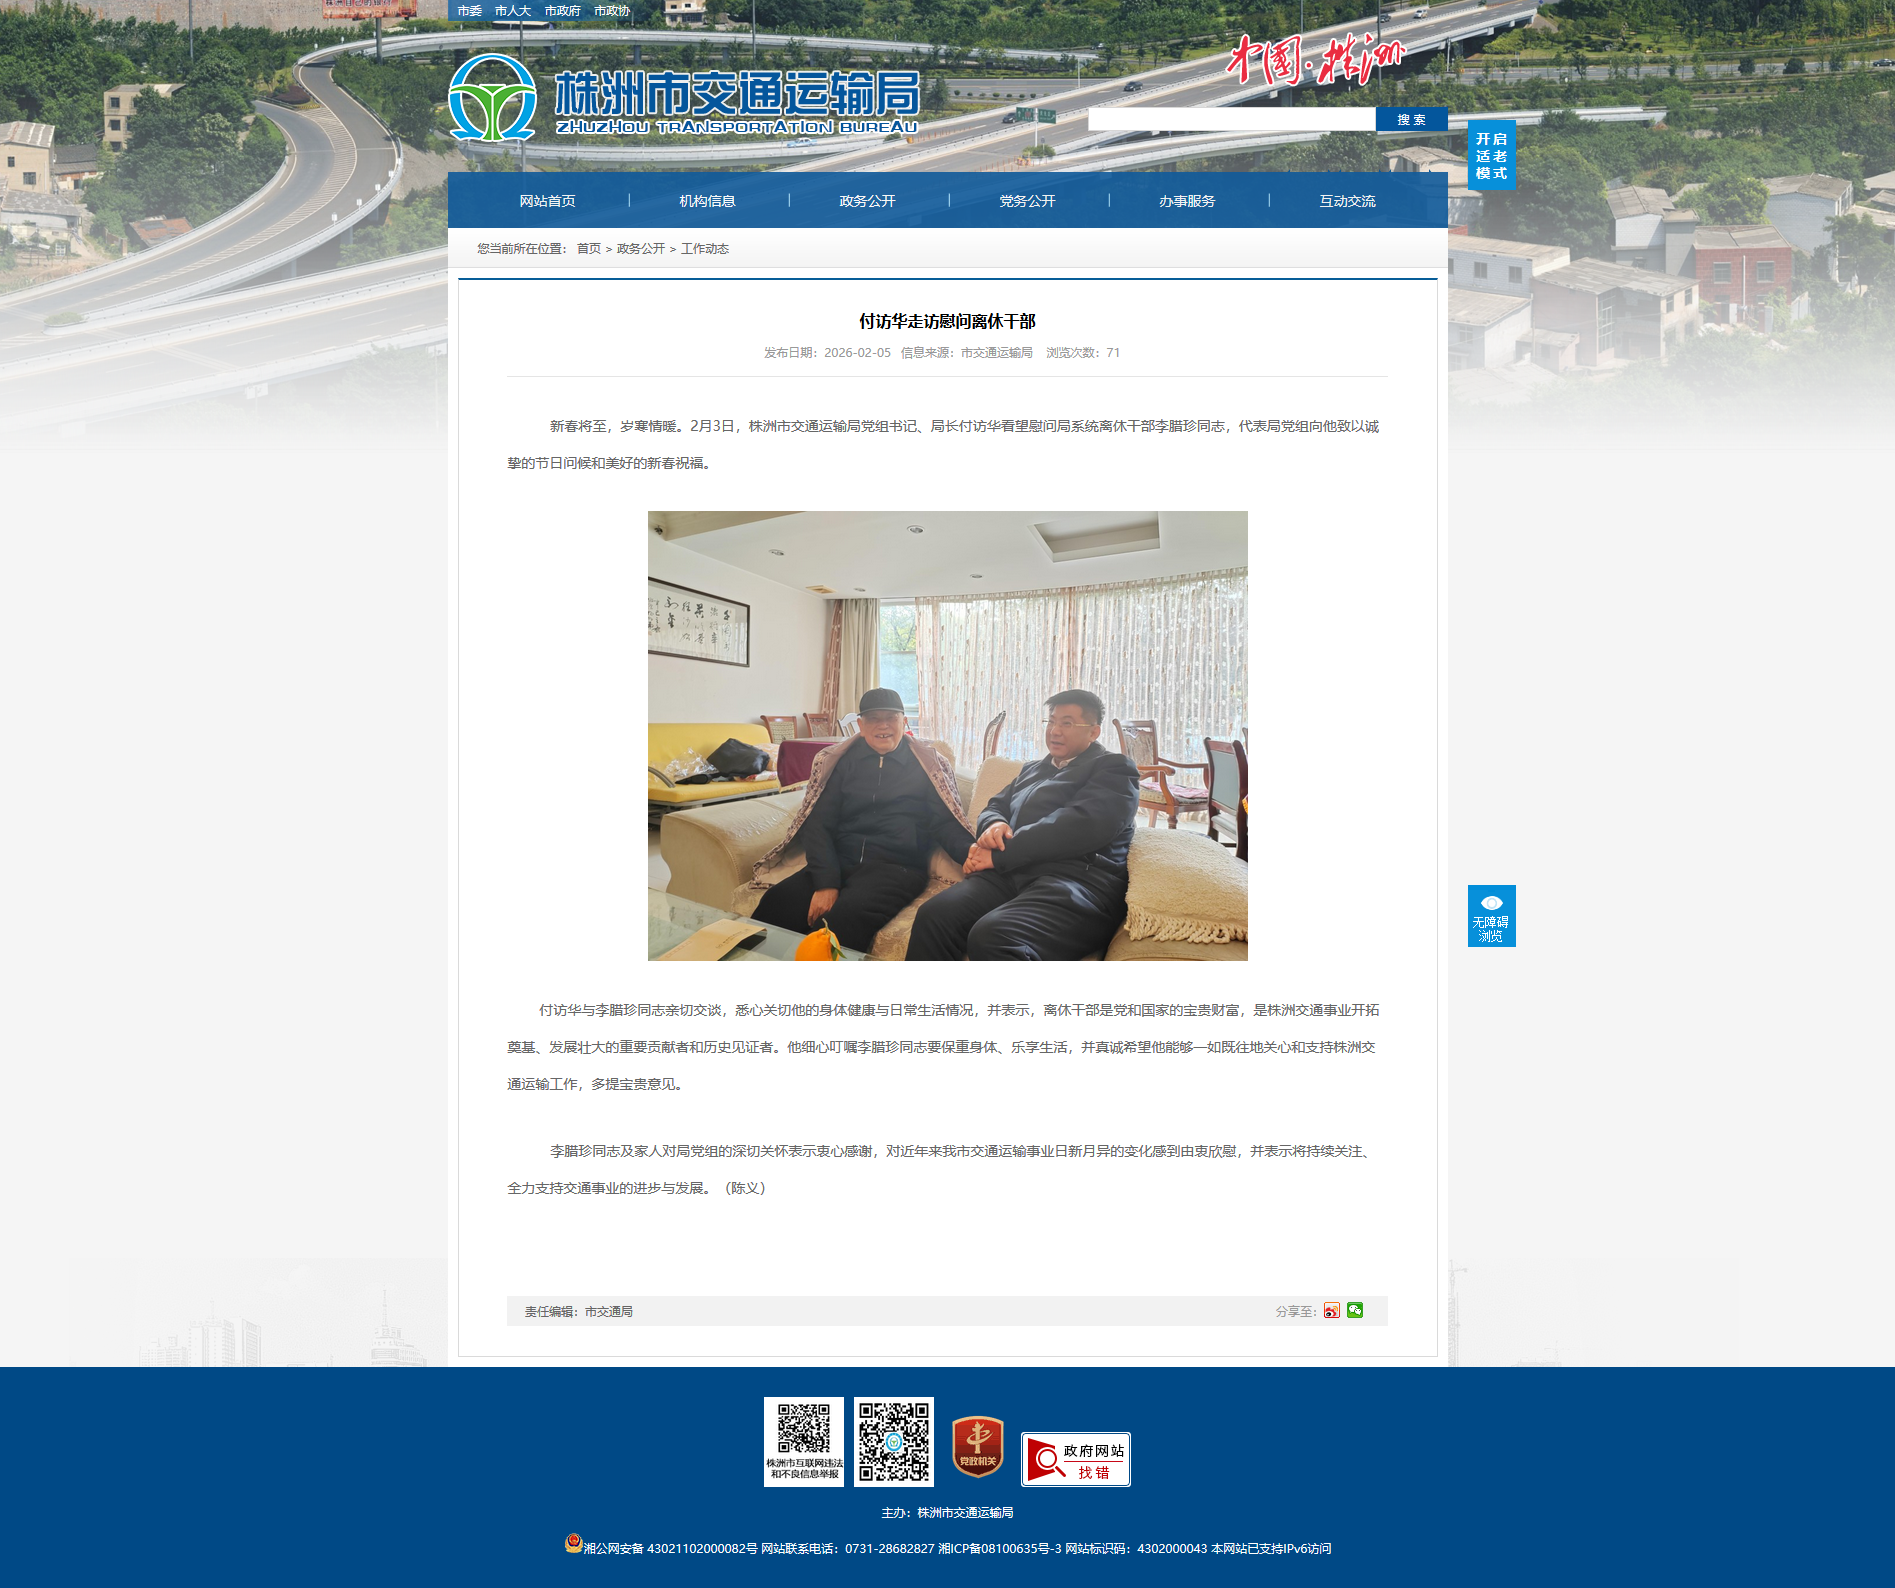Click the 政府网站找错 icon
The image size is (1895, 1588).
coord(1075,1460)
